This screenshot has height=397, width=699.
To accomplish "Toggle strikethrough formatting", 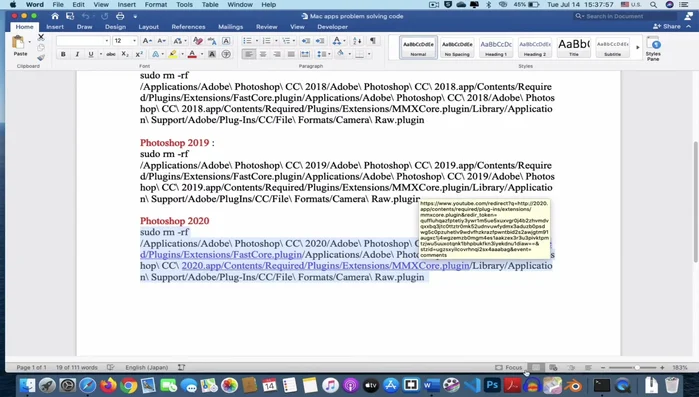I will tap(111, 54).
